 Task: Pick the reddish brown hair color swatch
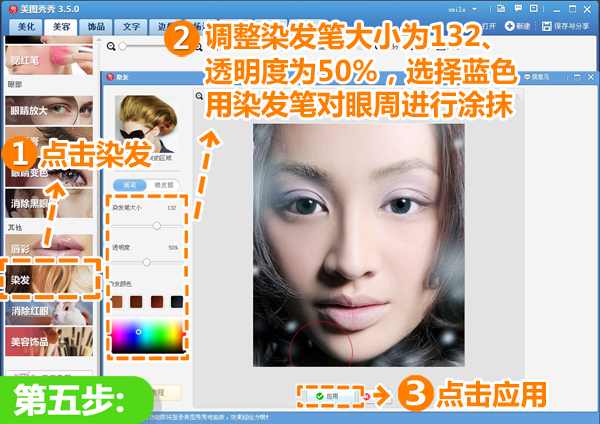tap(157, 302)
